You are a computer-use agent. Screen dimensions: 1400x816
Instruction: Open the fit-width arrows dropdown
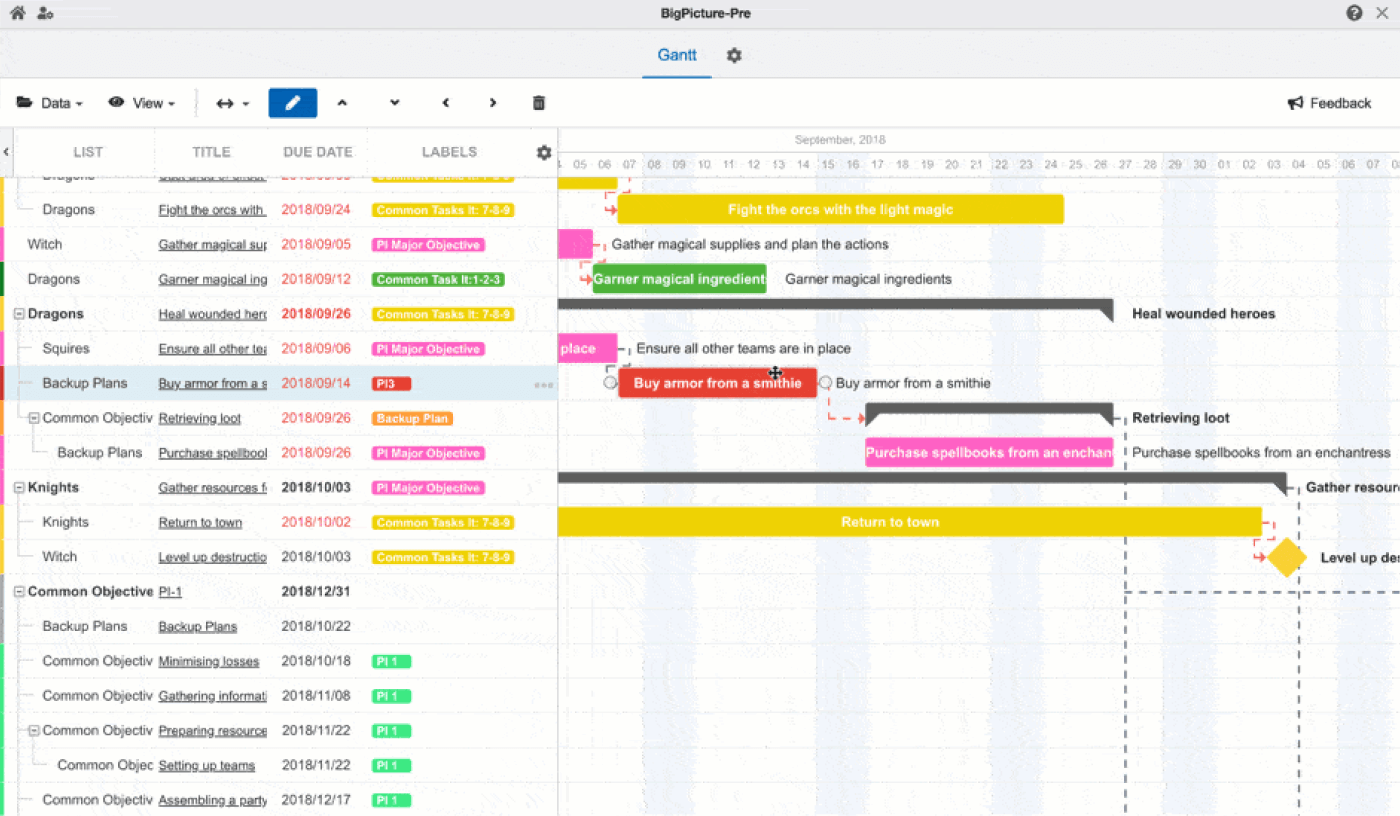[x=232, y=103]
